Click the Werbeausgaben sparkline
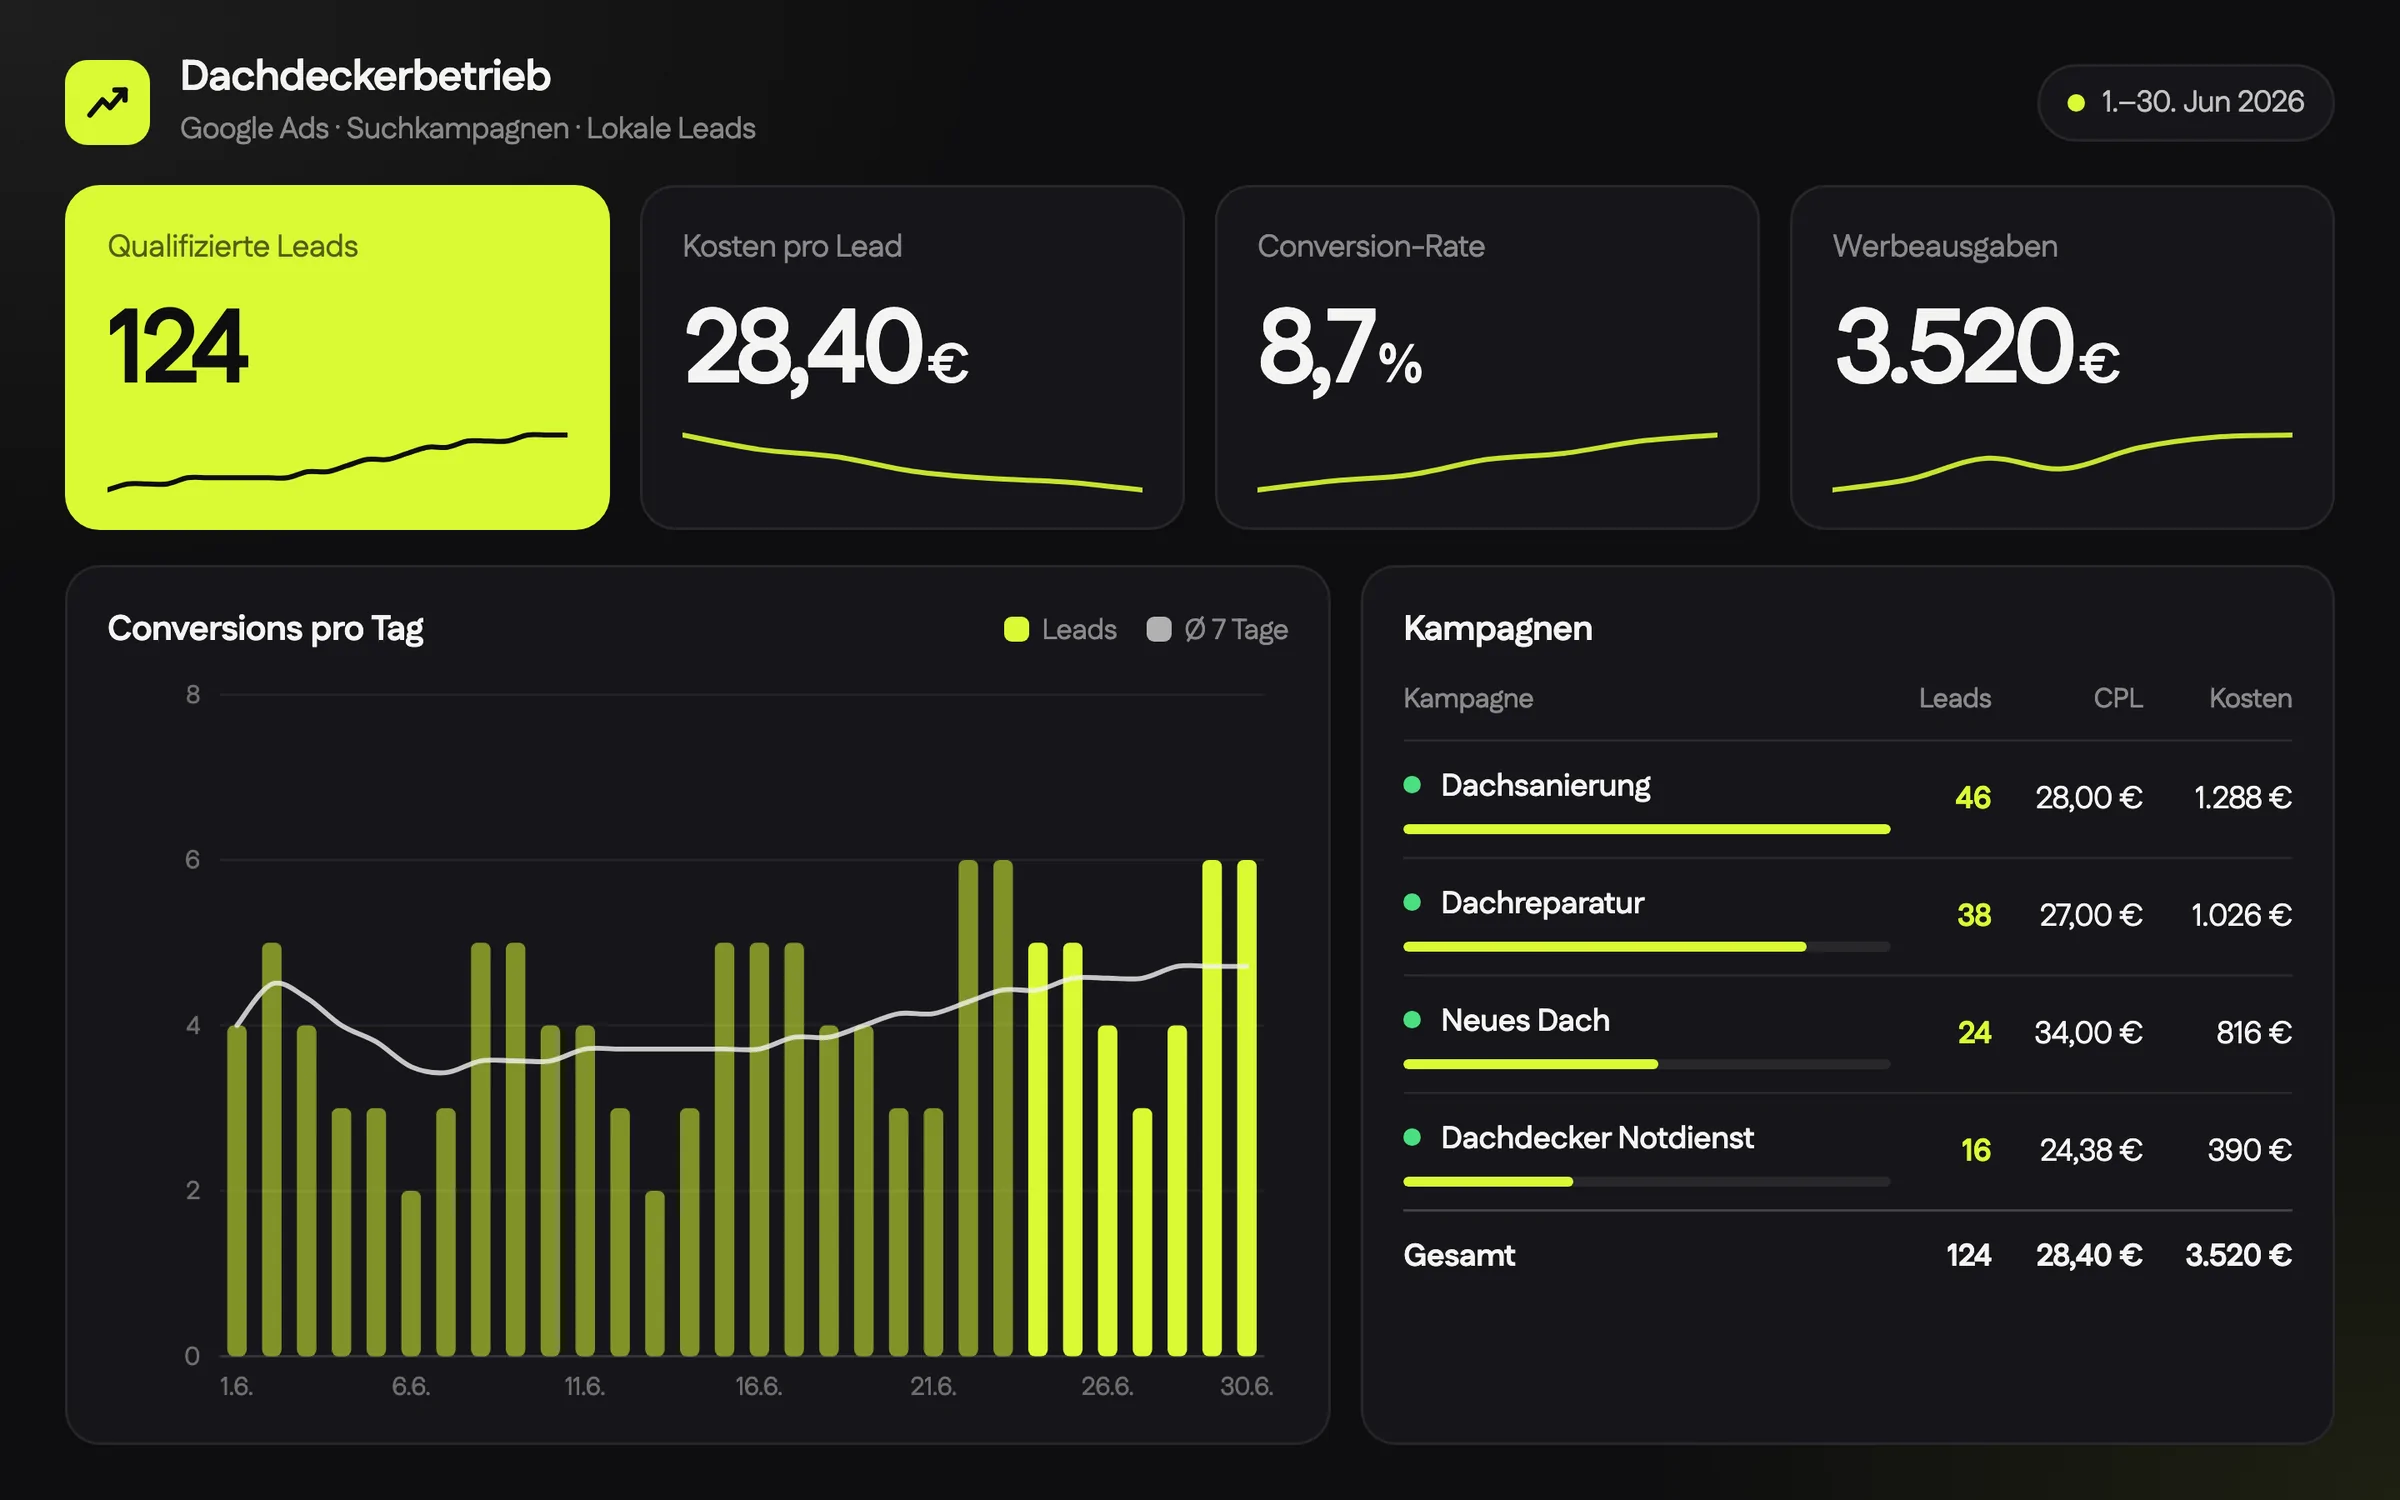Viewport: 2400px width, 1500px height. (2062, 462)
